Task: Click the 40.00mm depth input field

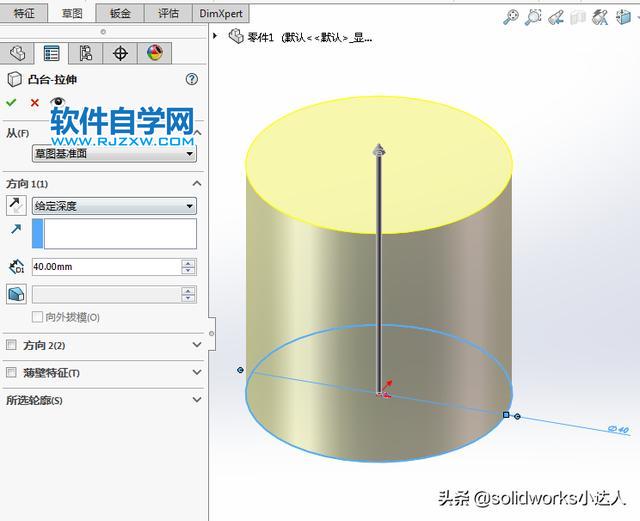Action: (x=106, y=267)
